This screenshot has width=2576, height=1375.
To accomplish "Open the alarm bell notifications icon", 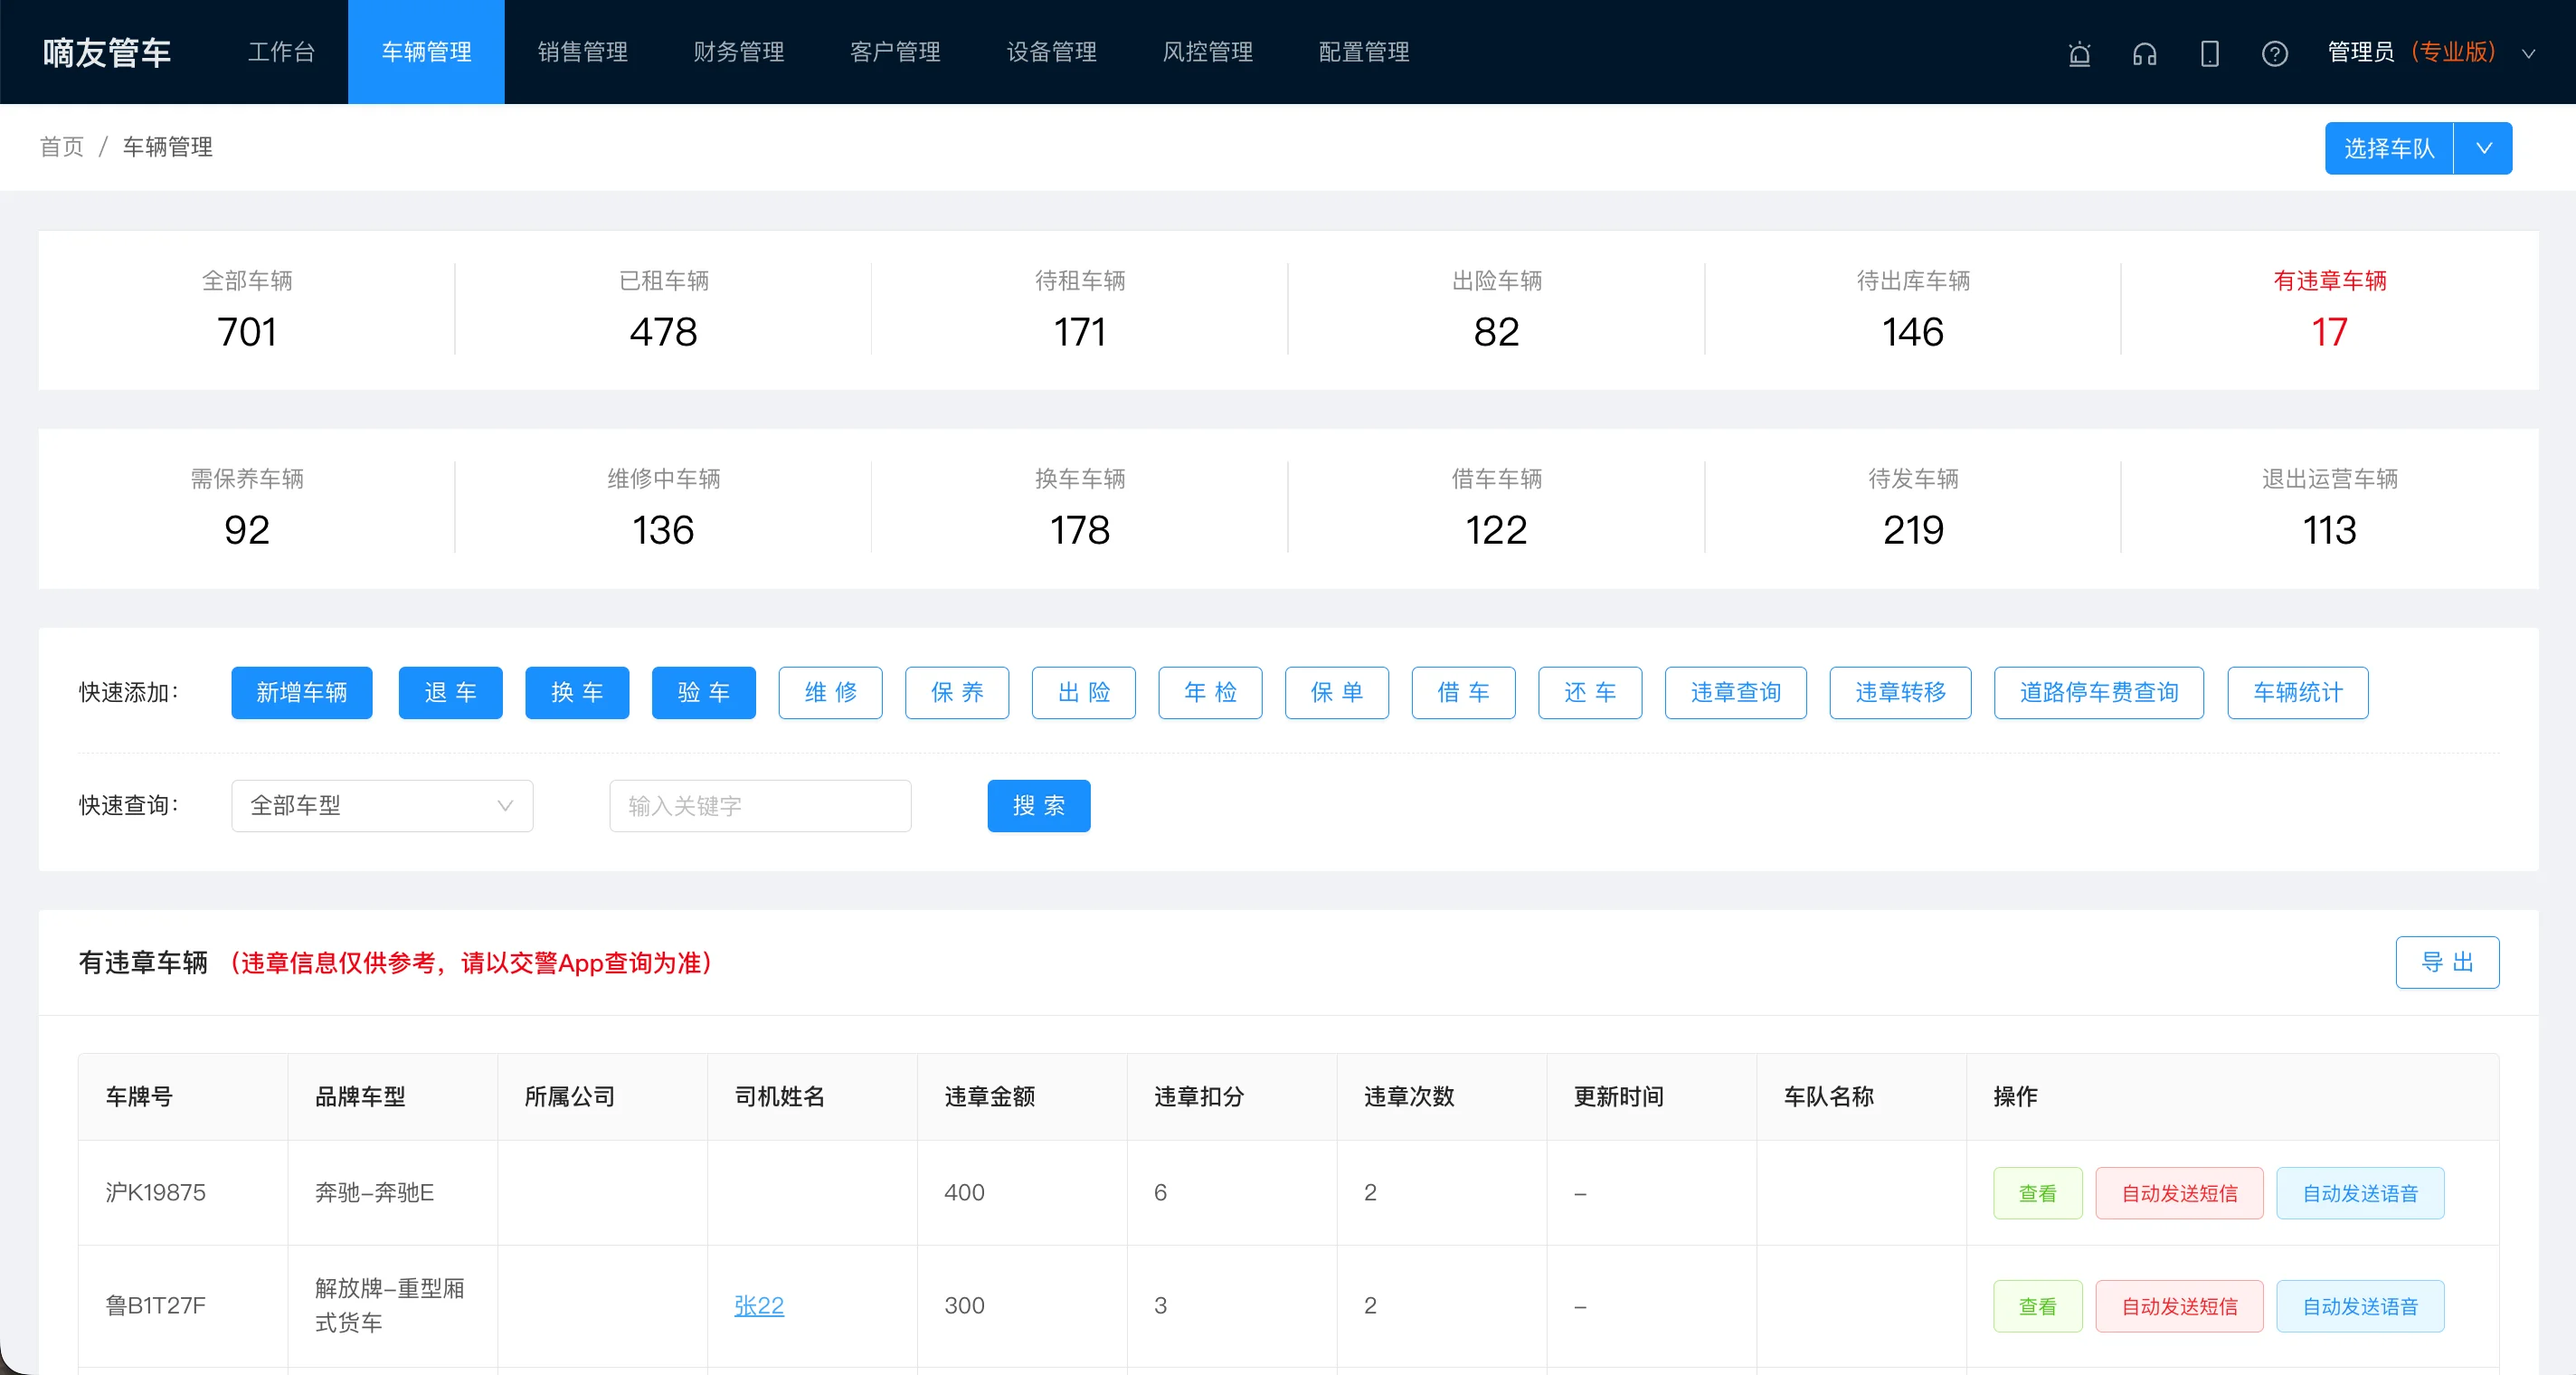I will [x=2079, y=53].
